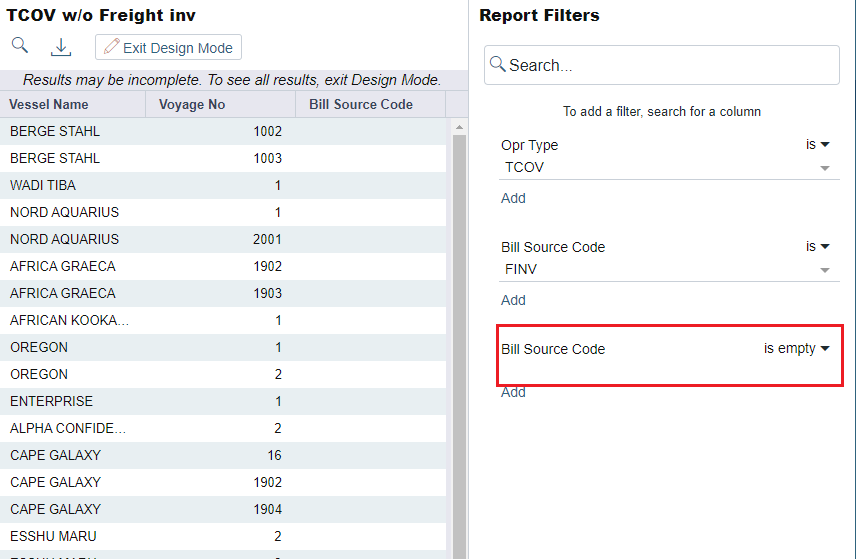856x559 pixels.
Task: Sort by Vessel Name column header
Action: [x=49, y=104]
